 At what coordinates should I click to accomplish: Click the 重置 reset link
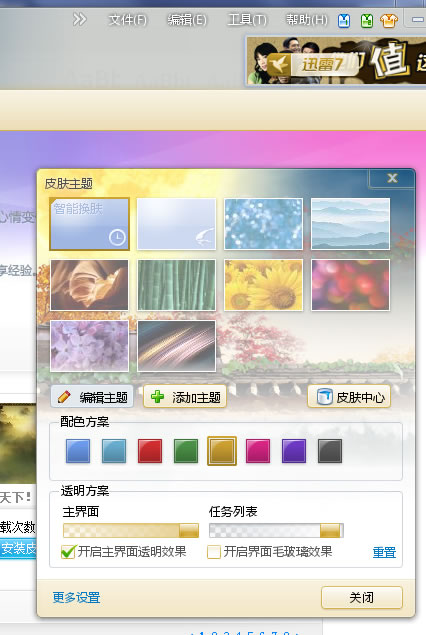coord(384,552)
